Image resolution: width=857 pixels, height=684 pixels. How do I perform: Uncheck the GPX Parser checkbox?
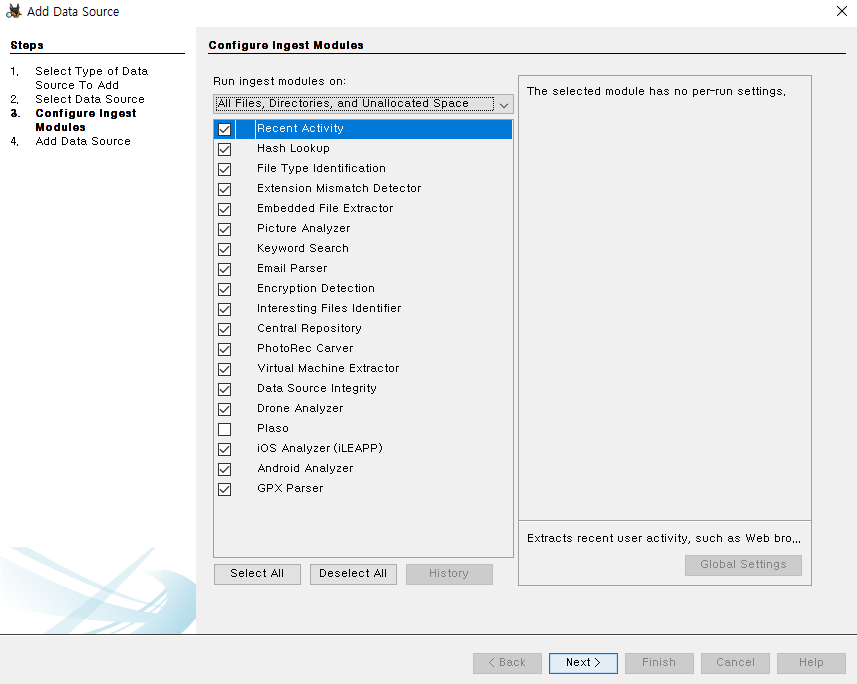coord(225,489)
